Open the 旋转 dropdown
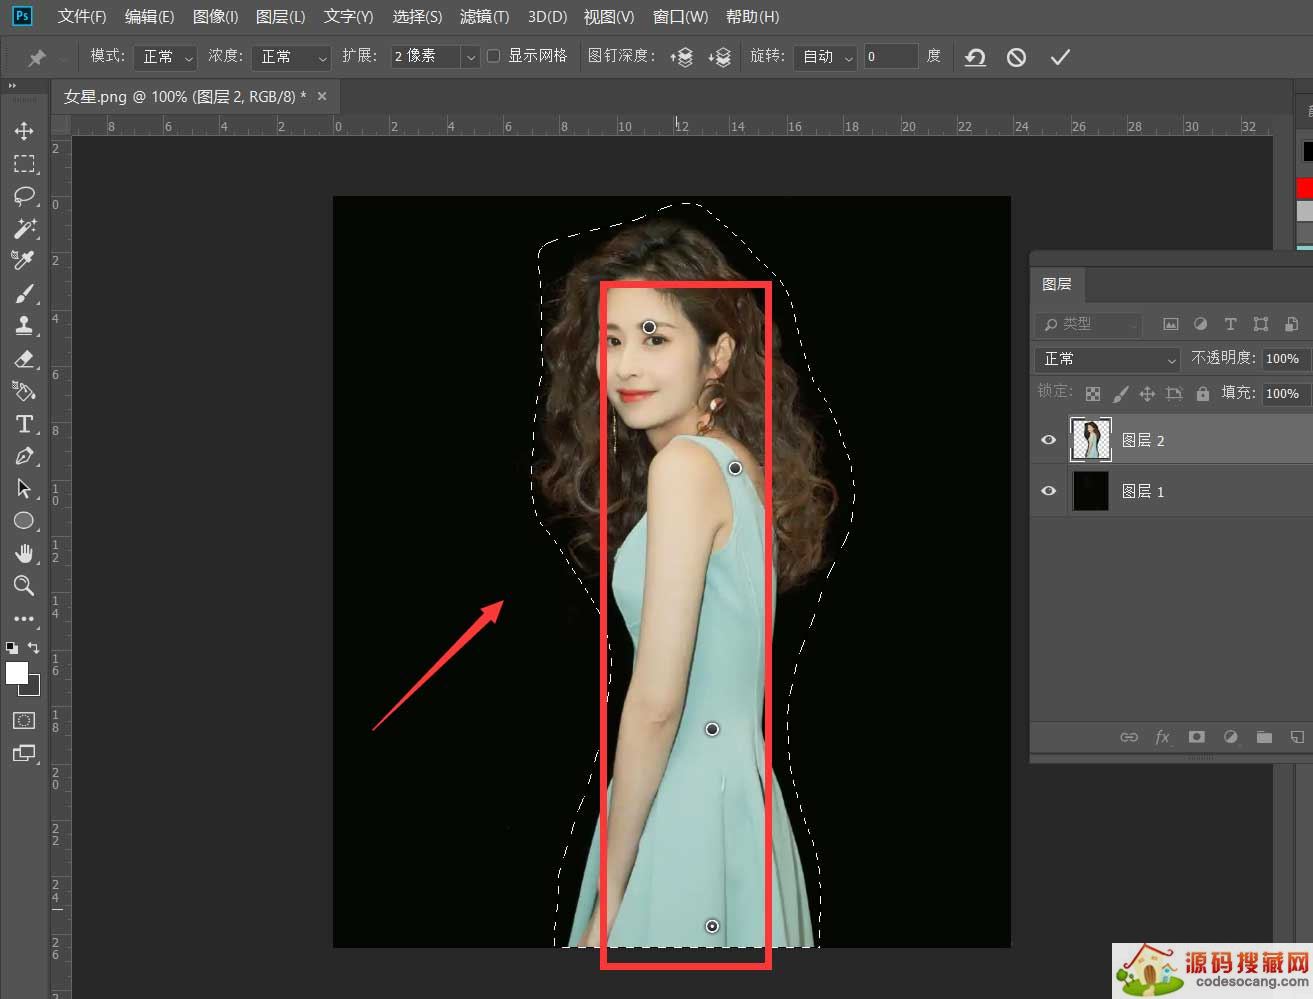The width and height of the screenshot is (1313, 999). coord(825,57)
